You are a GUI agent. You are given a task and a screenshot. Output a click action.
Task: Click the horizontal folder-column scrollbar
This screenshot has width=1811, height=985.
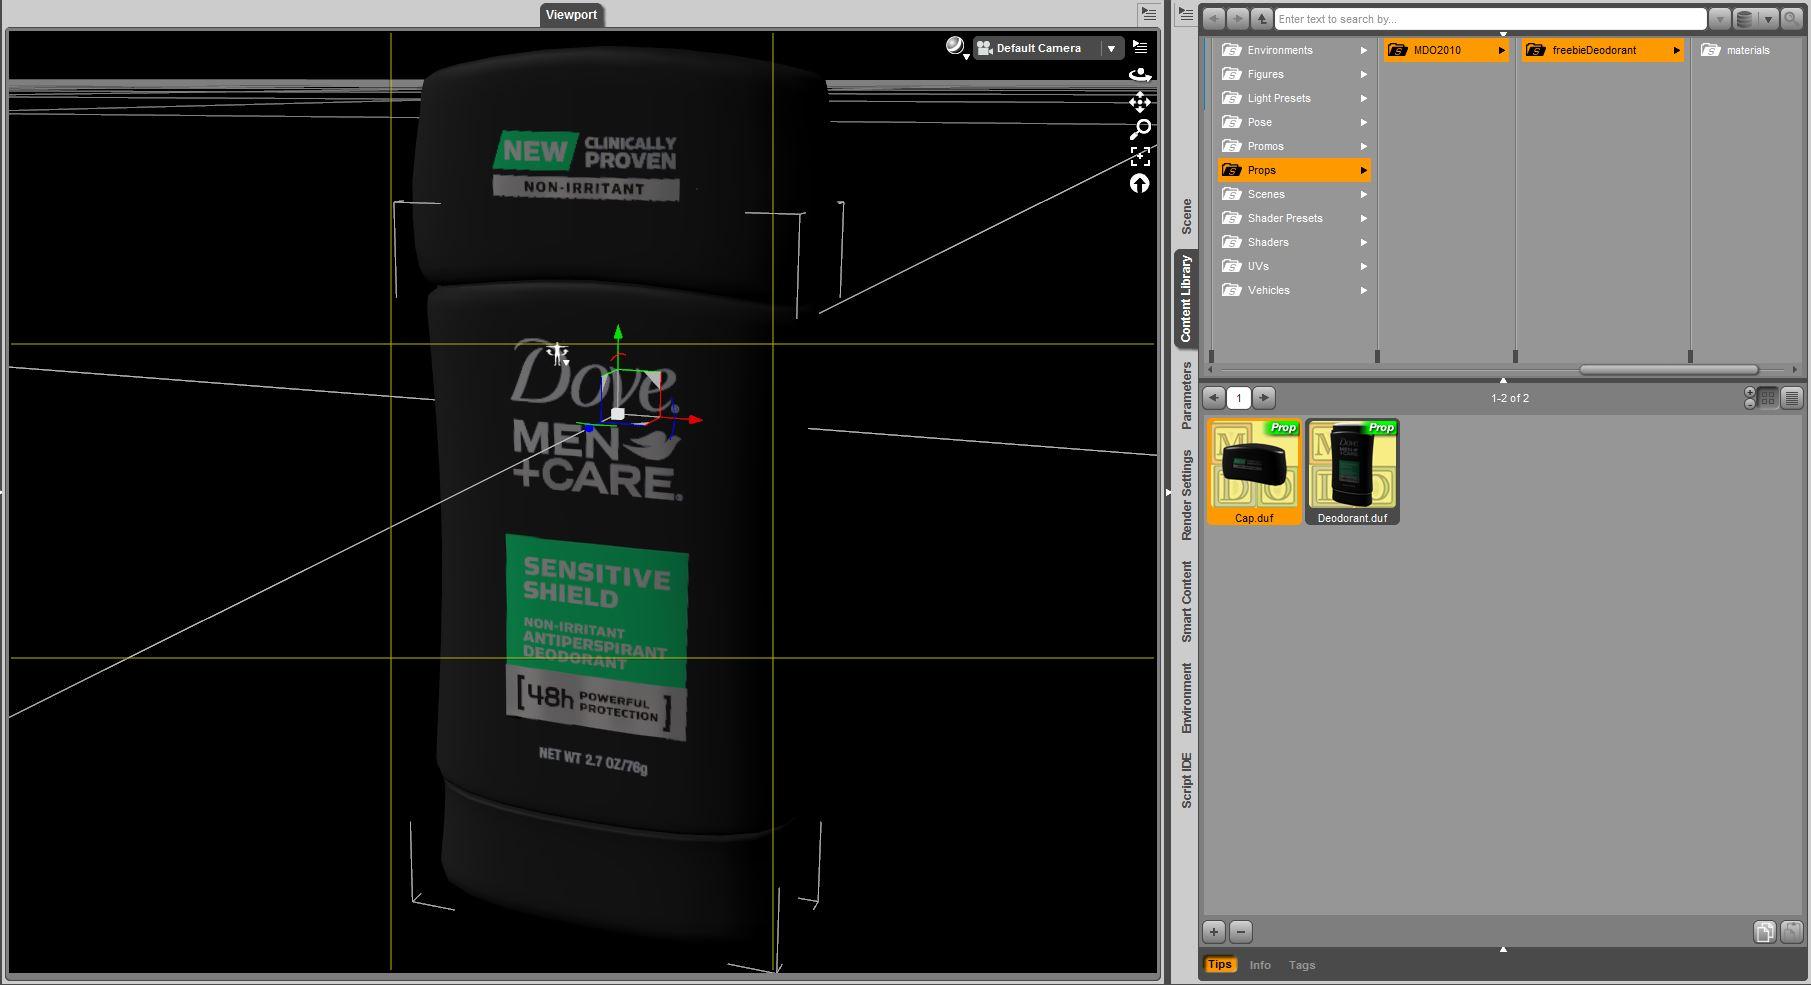point(1668,370)
